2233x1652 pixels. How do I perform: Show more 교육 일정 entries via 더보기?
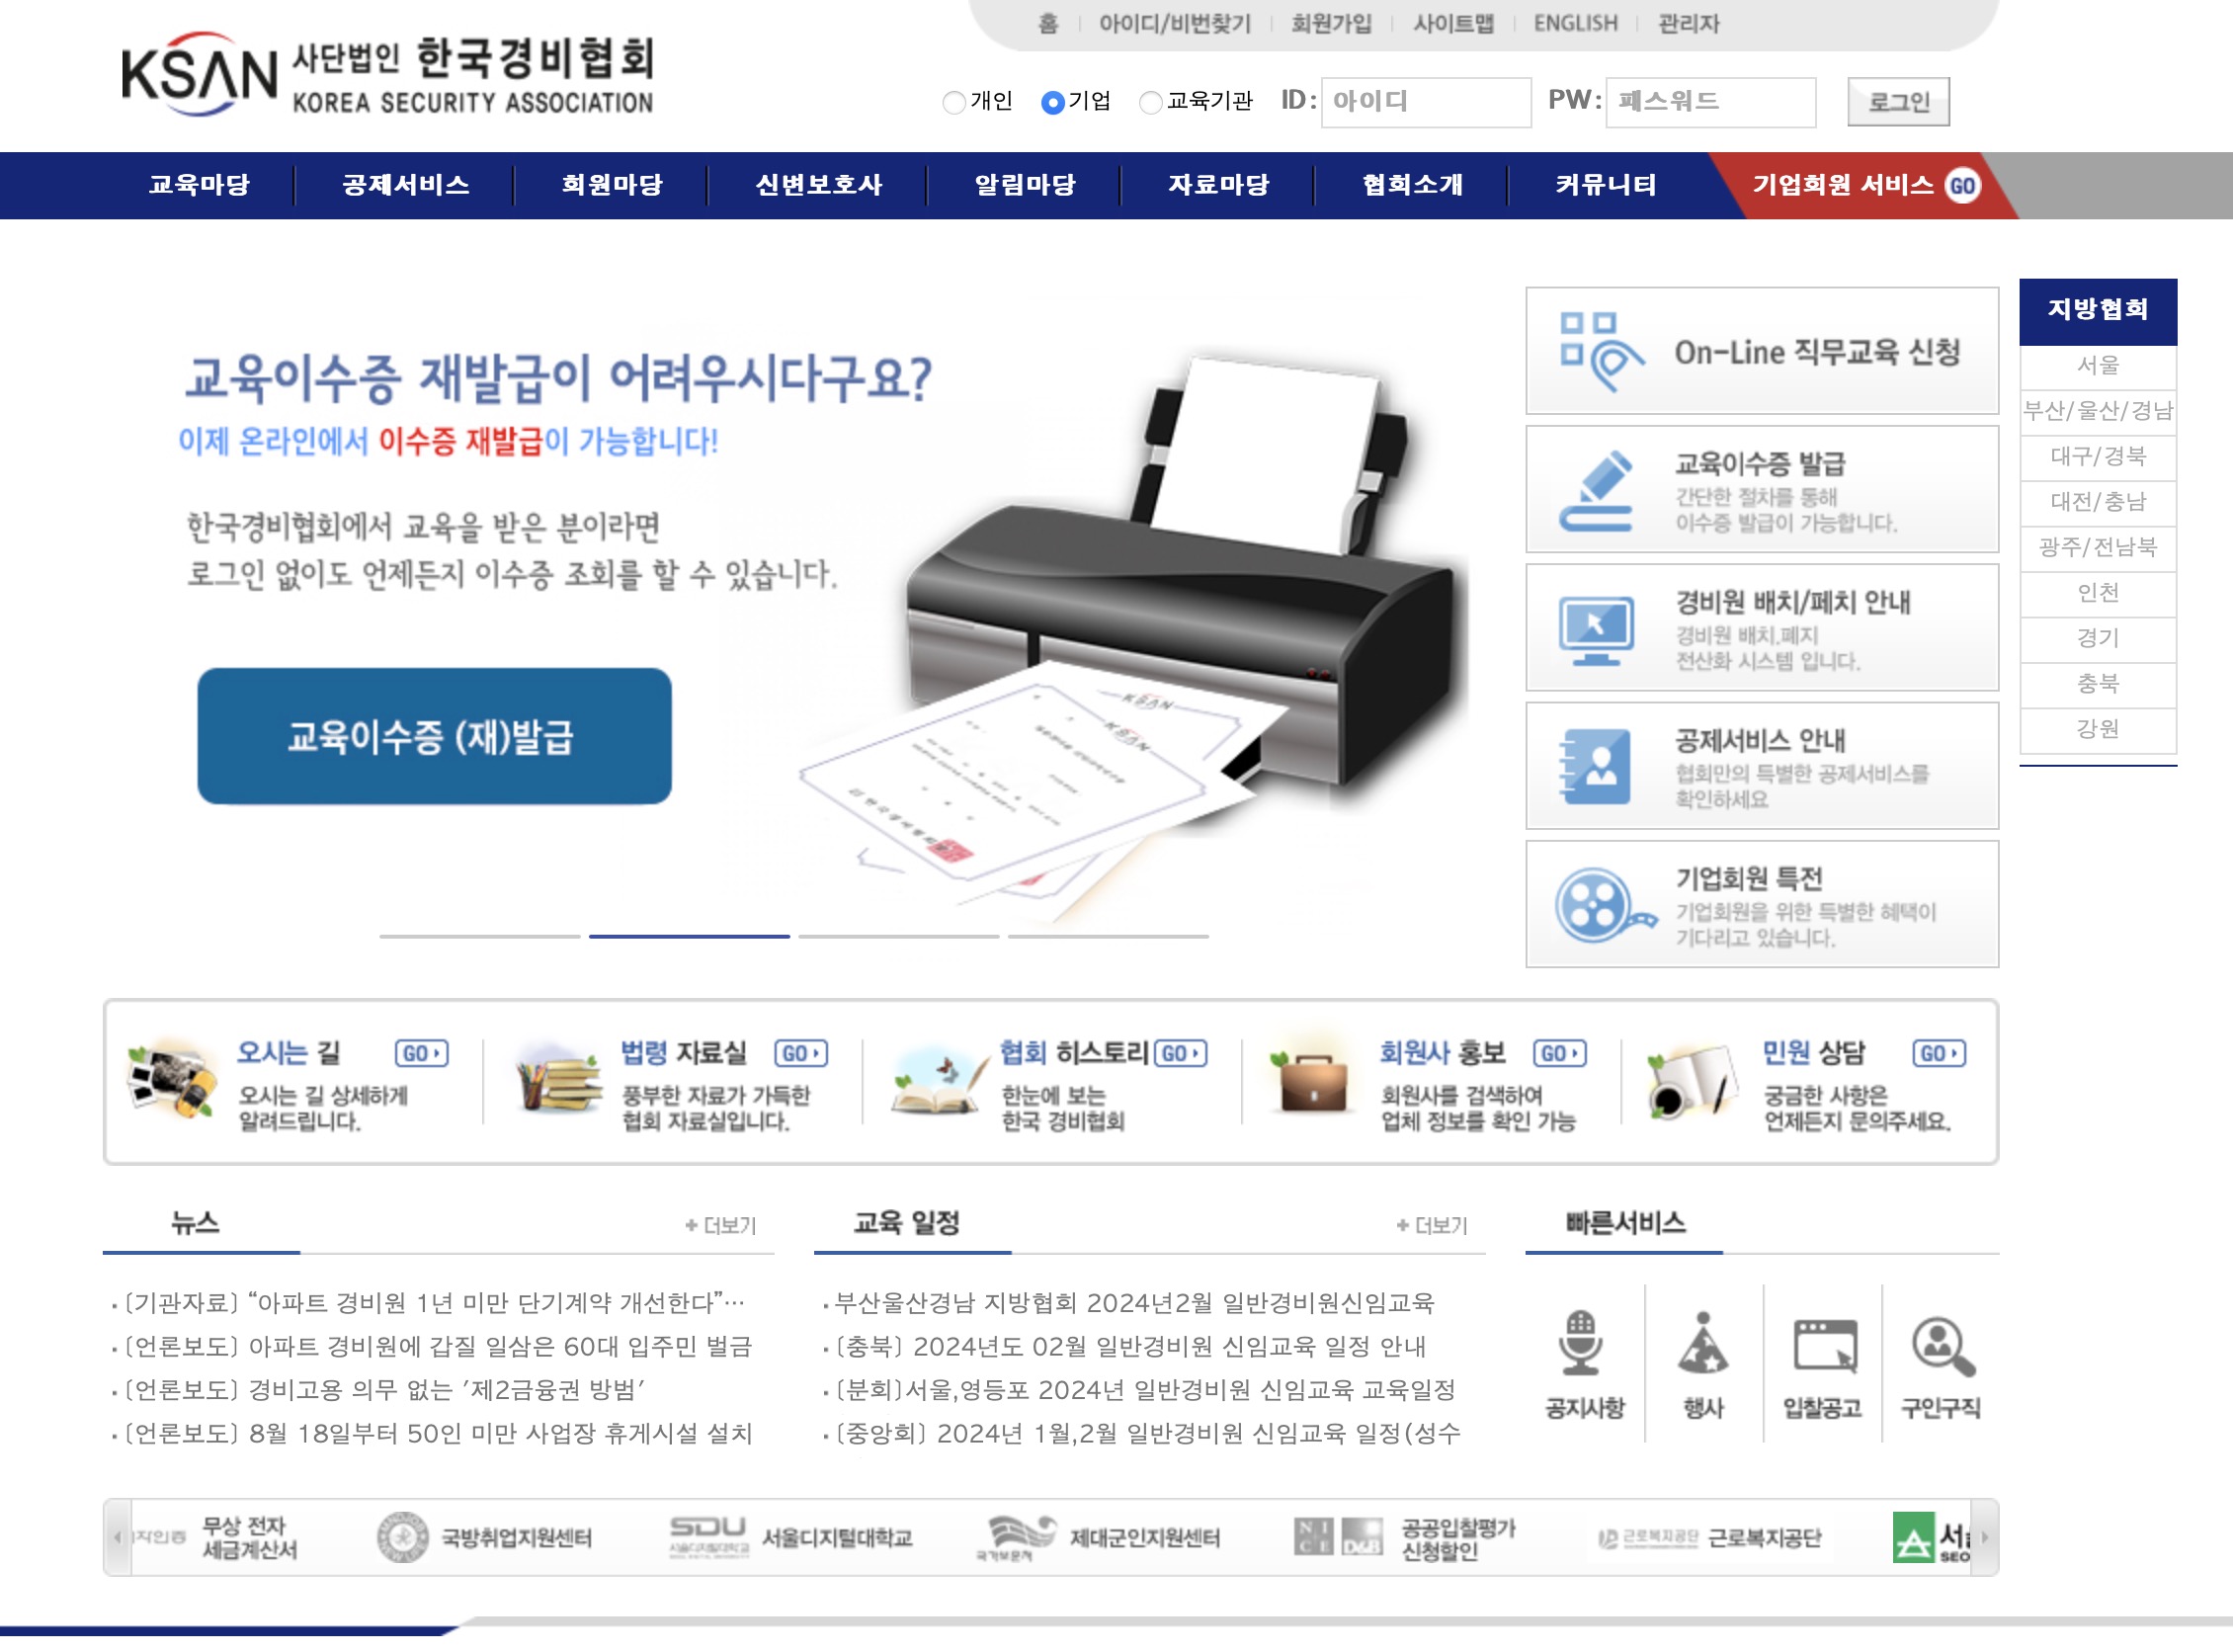click(x=1432, y=1224)
